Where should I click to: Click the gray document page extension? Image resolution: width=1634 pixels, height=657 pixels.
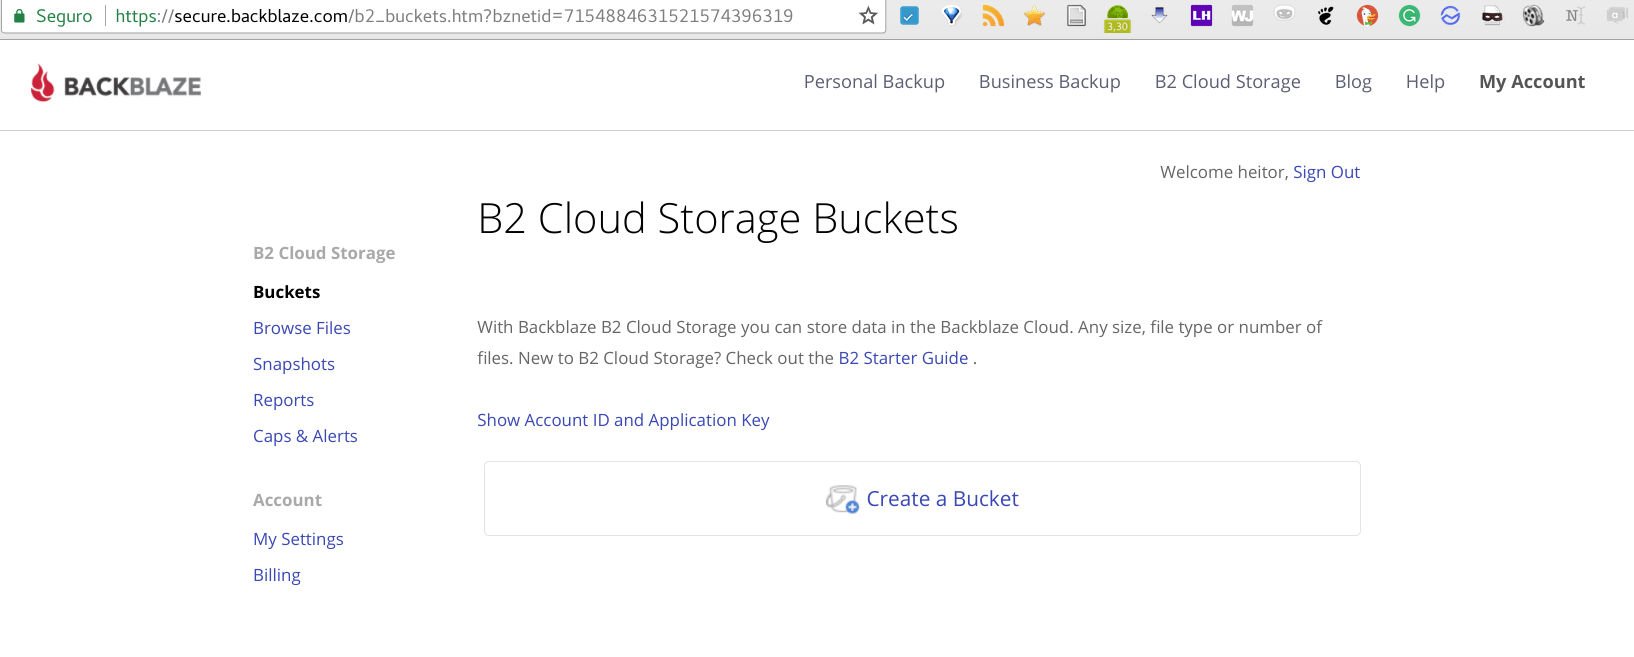1076,16
